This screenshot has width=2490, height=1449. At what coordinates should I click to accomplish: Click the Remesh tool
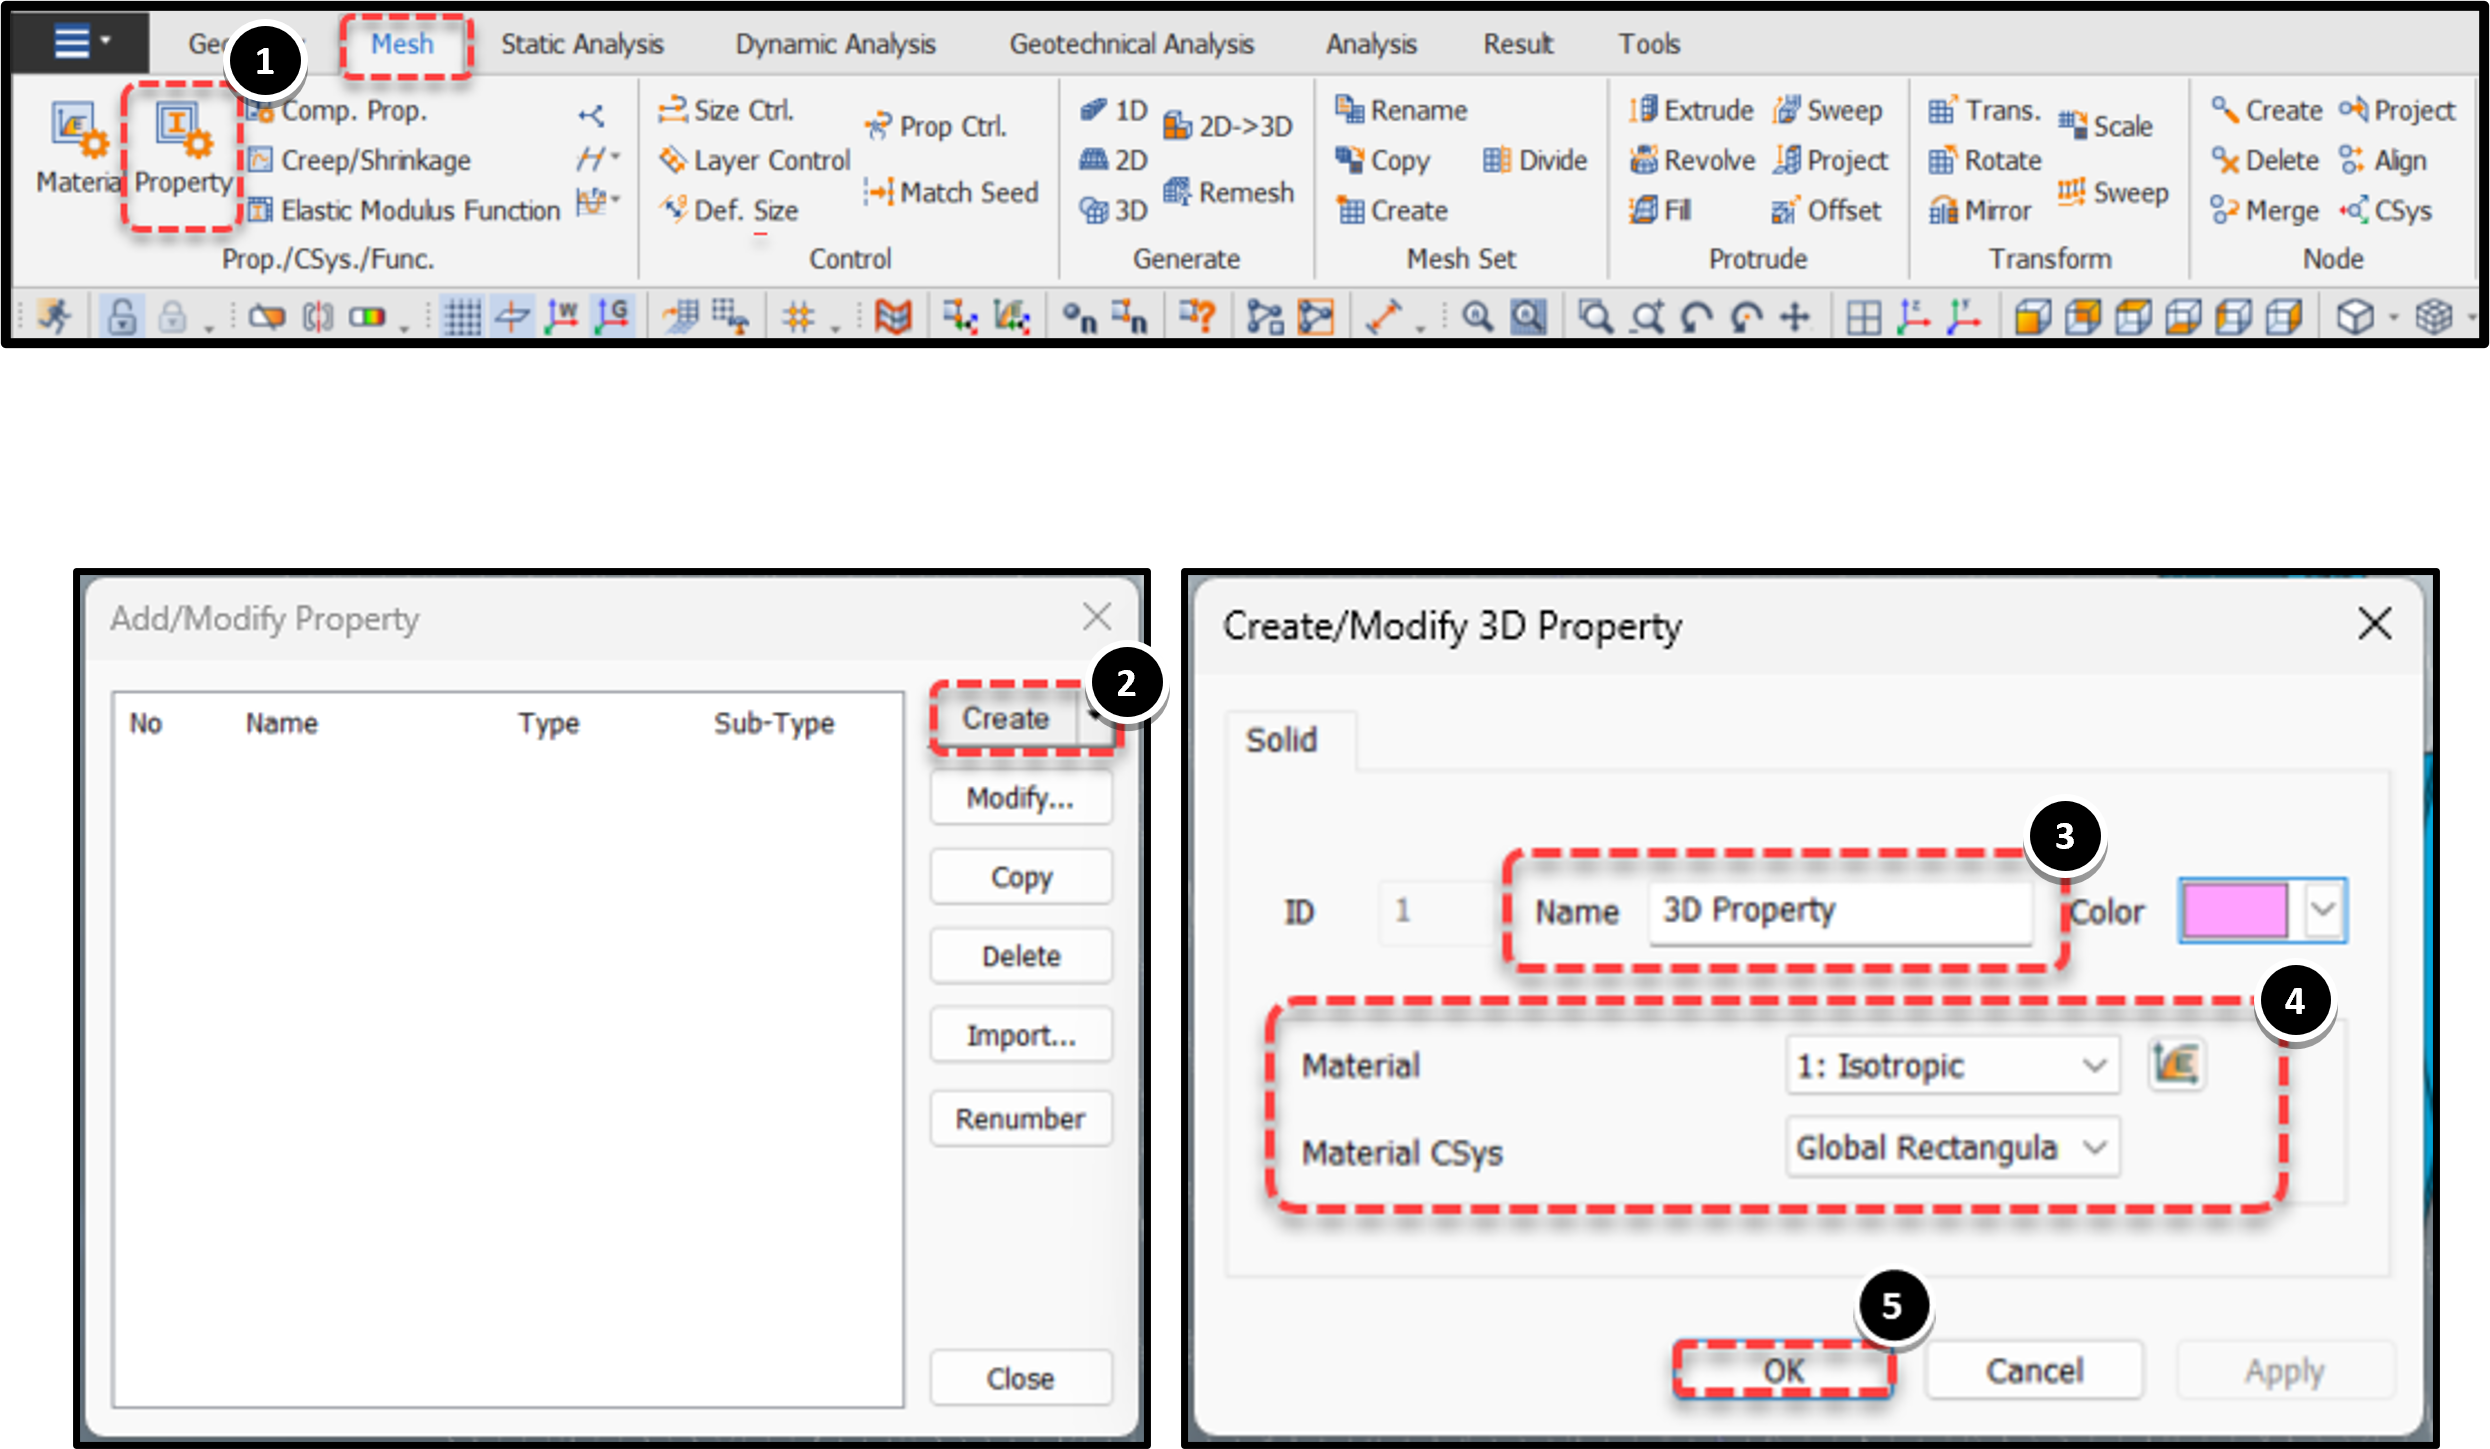[1229, 192]
